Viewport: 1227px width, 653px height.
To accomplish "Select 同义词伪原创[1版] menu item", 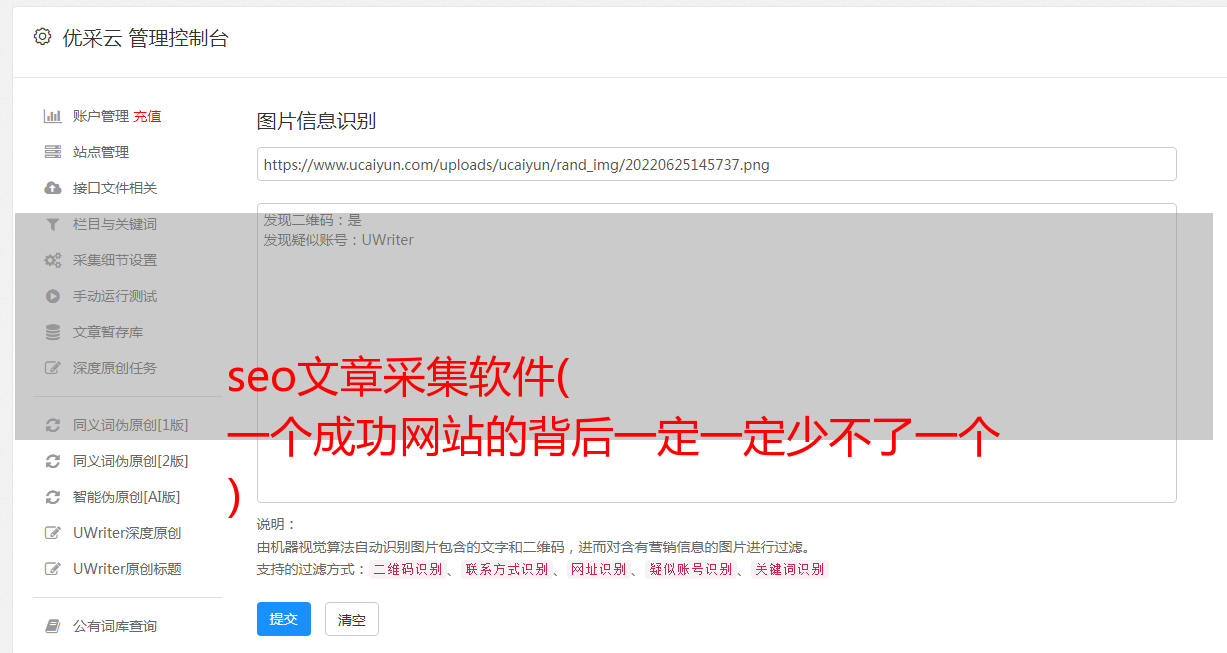I will (x=130, y=425).
